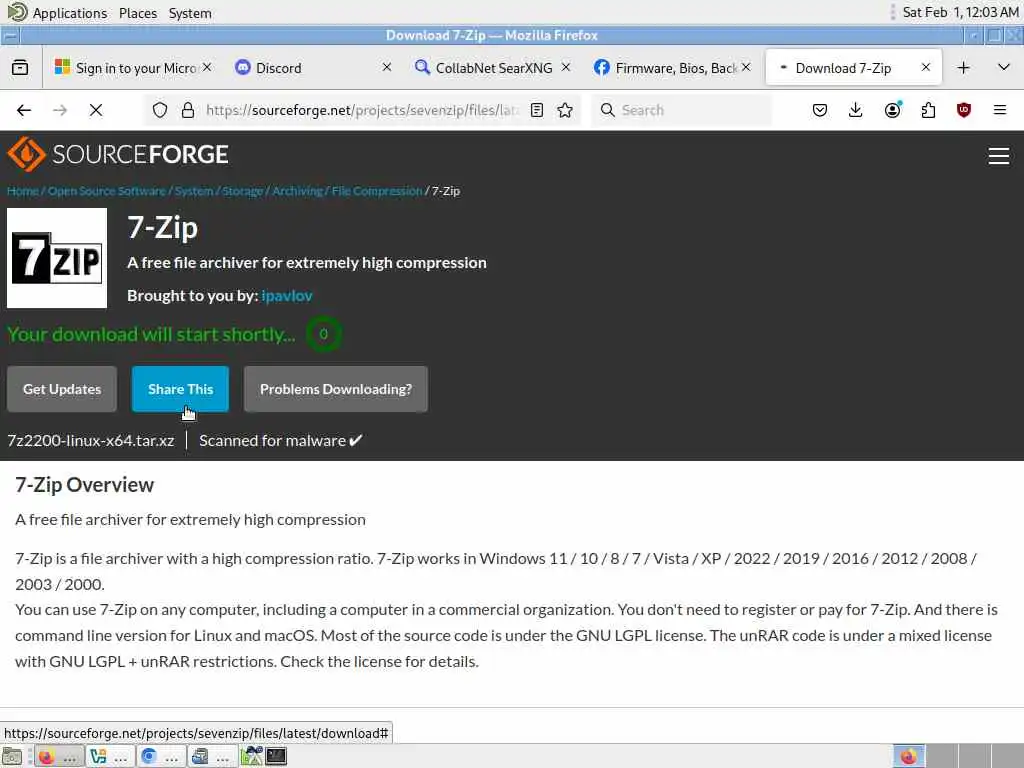The width and height of the screenshot is (1024, 768).
Task: Open the Places menu
Action: click(x=138, y=12)
